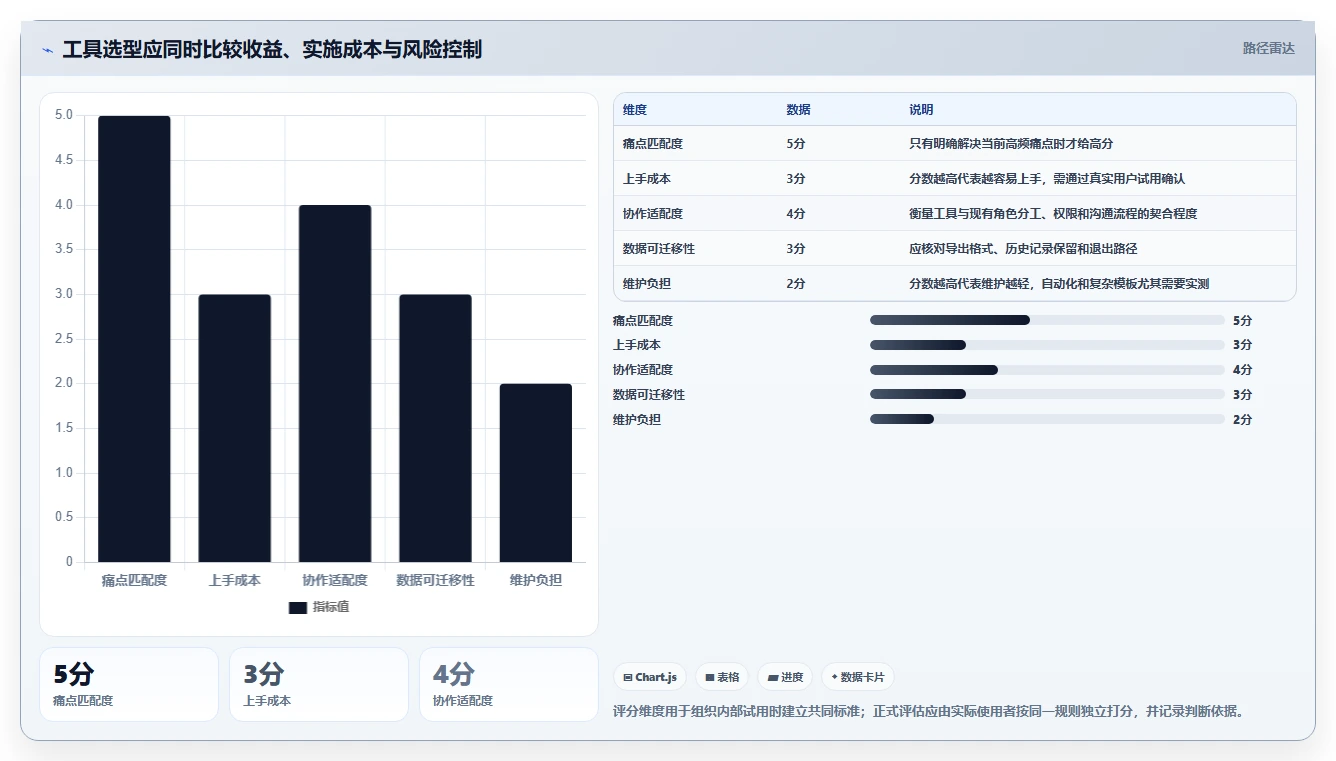Click the 上手成本 x-axis label under the chart
Screen dimensions: 1336x761
point(234,580)
